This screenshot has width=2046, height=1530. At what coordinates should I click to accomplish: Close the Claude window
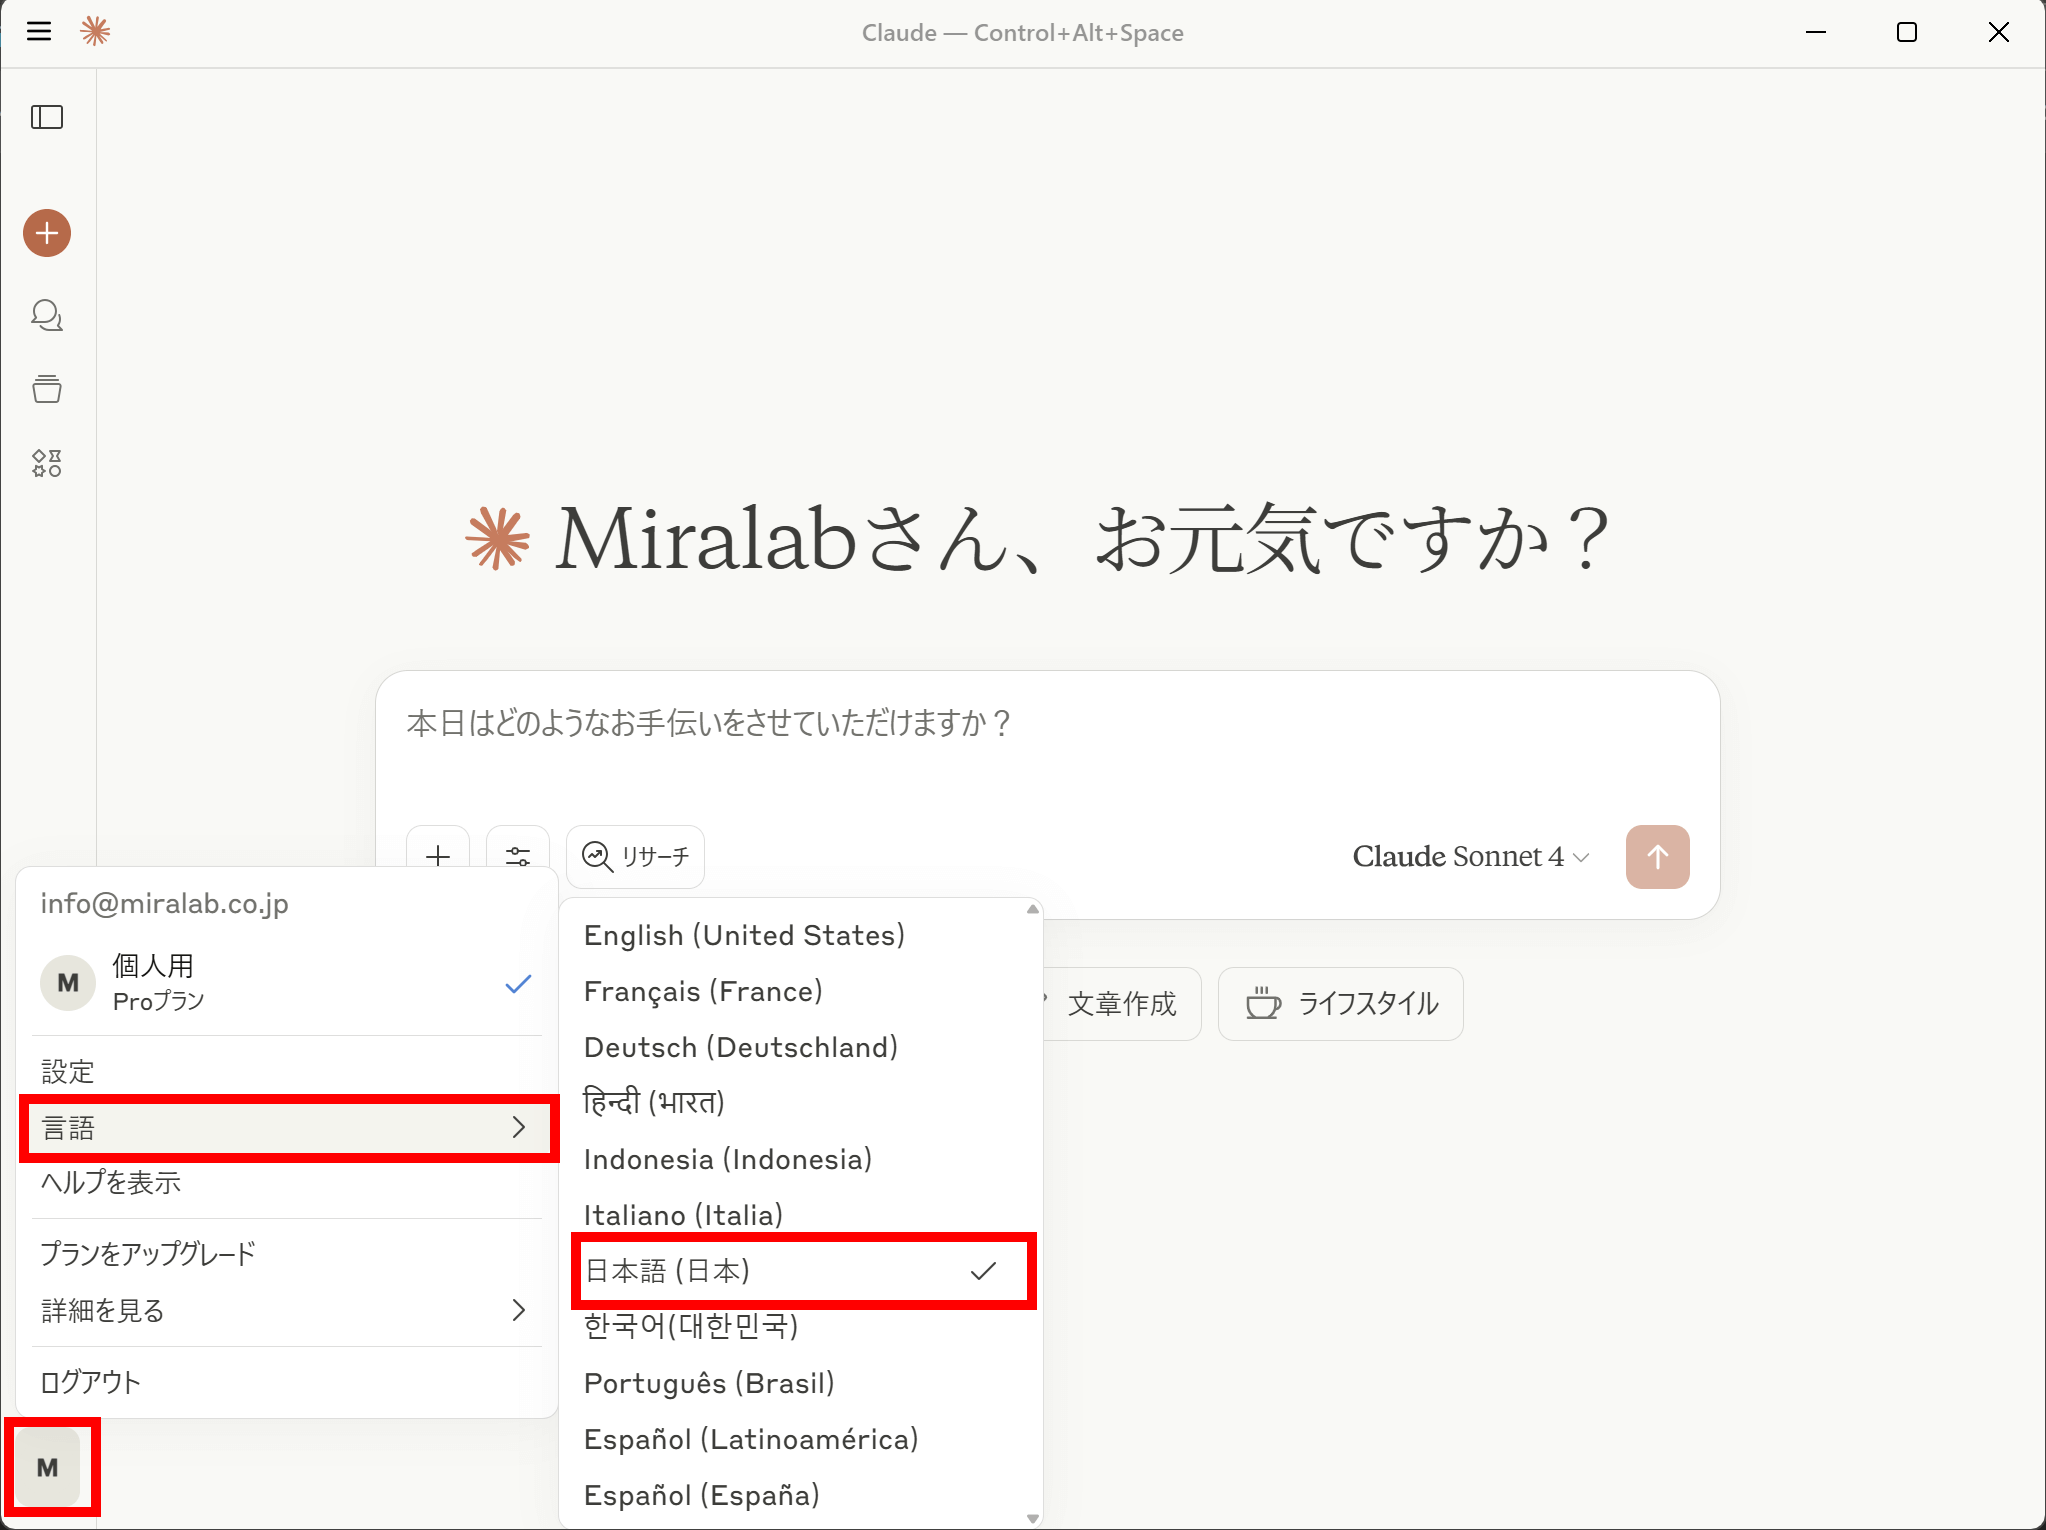click(1999, 32)
